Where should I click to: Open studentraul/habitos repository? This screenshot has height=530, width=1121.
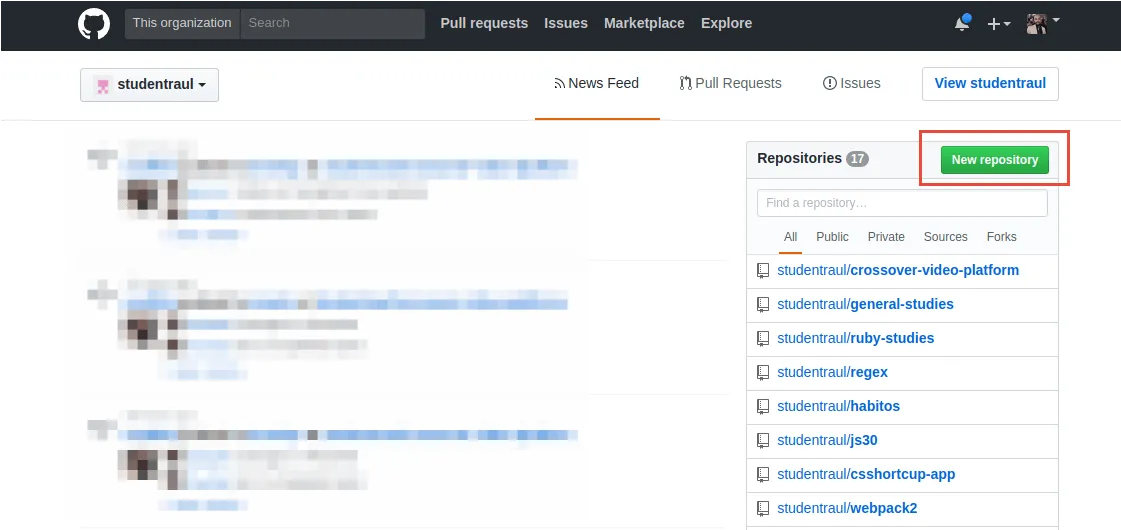tap(839, 406)
